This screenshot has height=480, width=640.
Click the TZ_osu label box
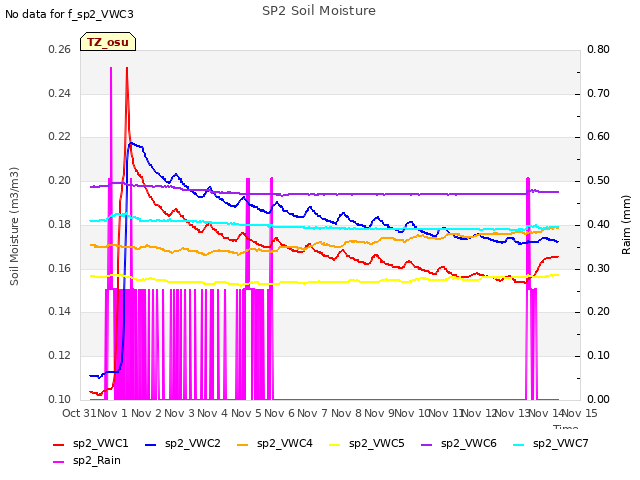pos(108,42)
